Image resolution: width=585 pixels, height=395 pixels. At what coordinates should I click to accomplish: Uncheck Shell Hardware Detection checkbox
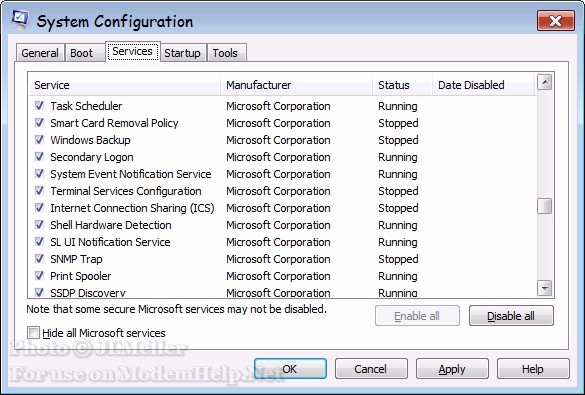click(x=39, y=225)
